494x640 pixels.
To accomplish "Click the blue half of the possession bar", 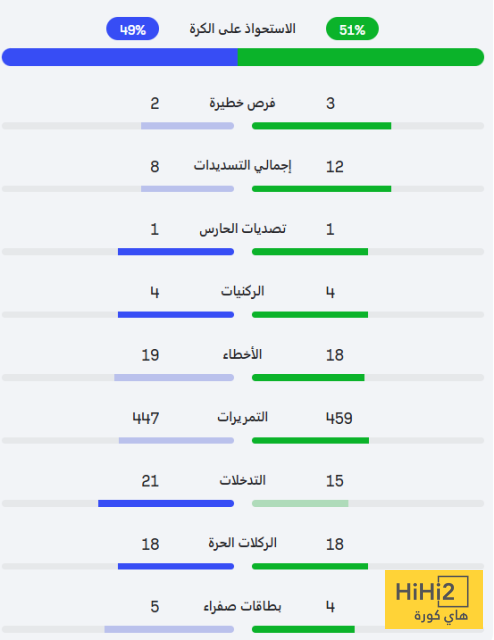I will 120,57.
